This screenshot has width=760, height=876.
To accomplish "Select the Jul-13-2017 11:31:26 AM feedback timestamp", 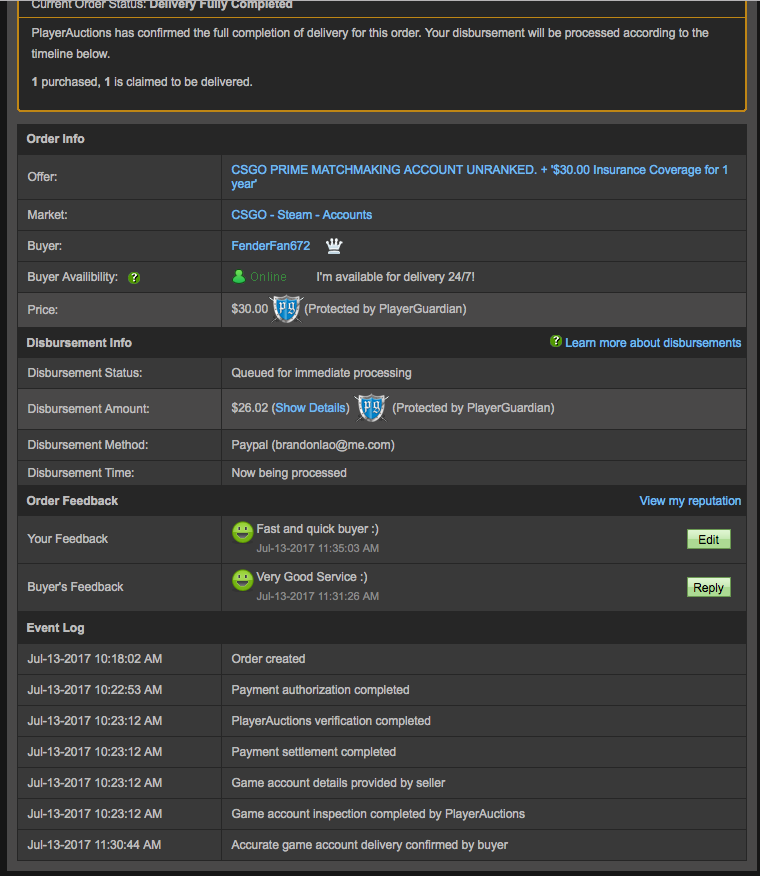I will 317,597.
